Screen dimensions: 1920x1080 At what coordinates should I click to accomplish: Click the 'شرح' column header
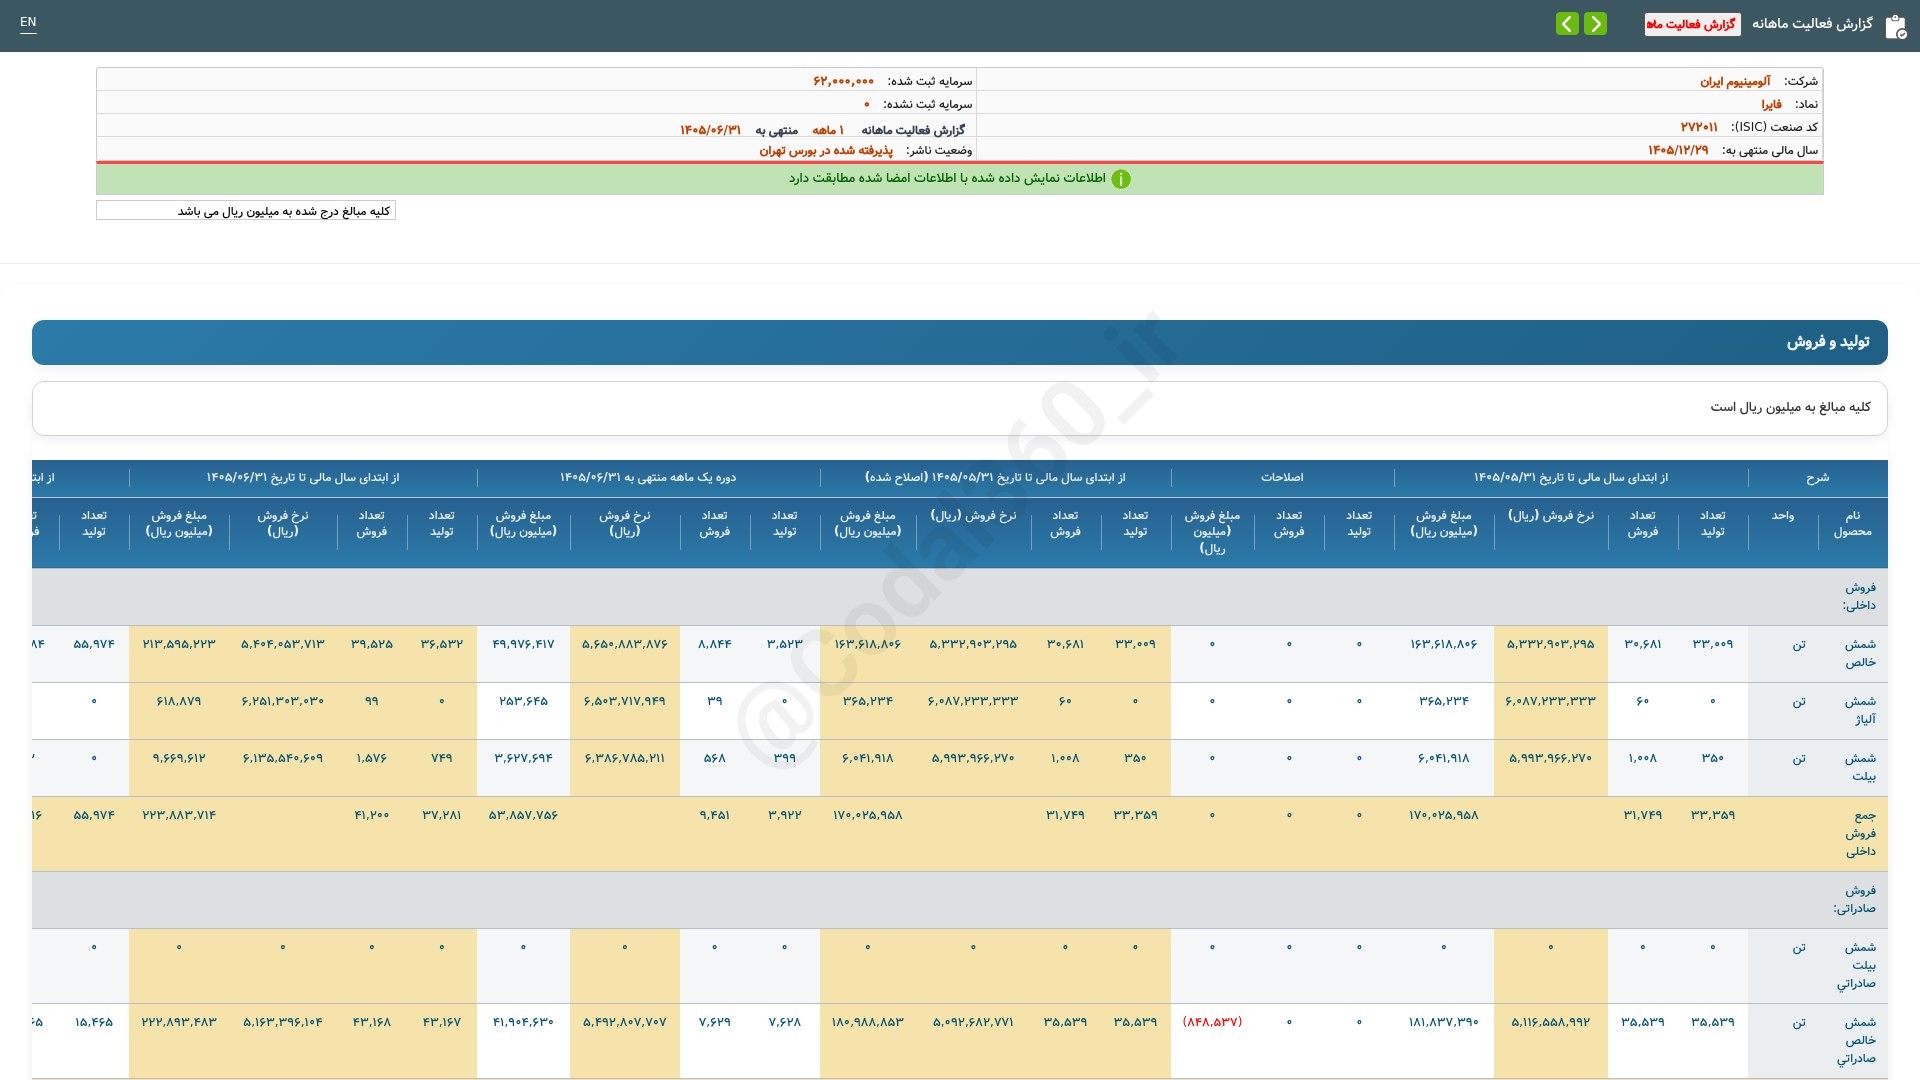[1817, 478]
